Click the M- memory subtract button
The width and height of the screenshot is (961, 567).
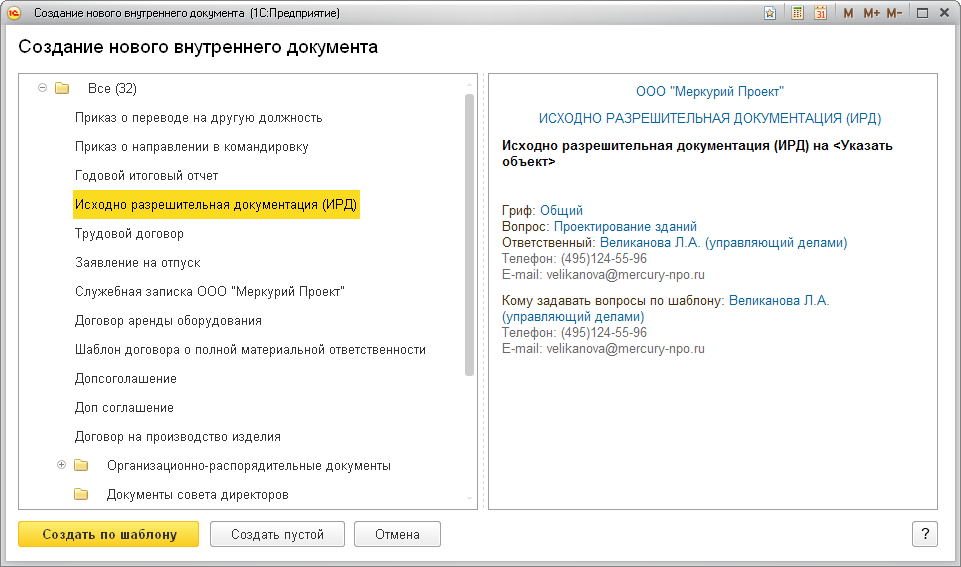coord(894,13)
